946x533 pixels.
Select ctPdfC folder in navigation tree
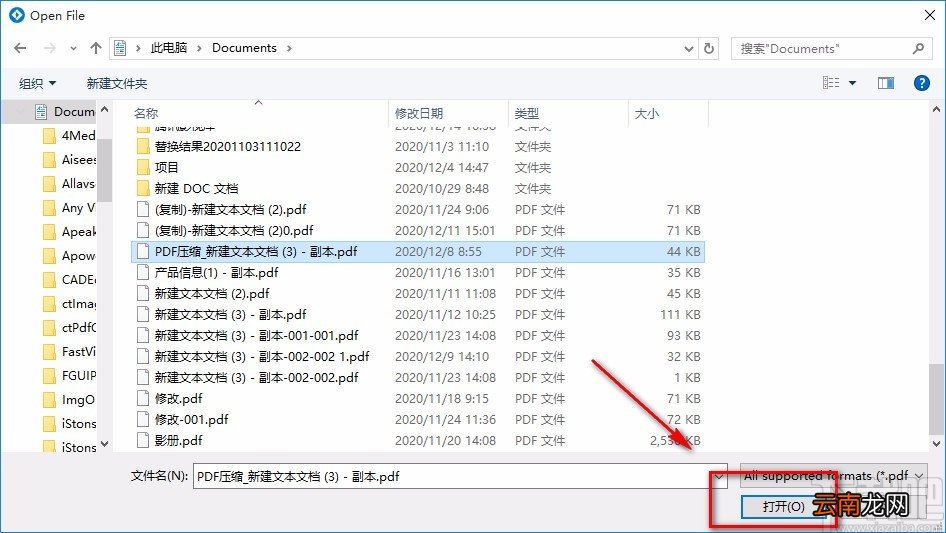(x=69, y=327)
